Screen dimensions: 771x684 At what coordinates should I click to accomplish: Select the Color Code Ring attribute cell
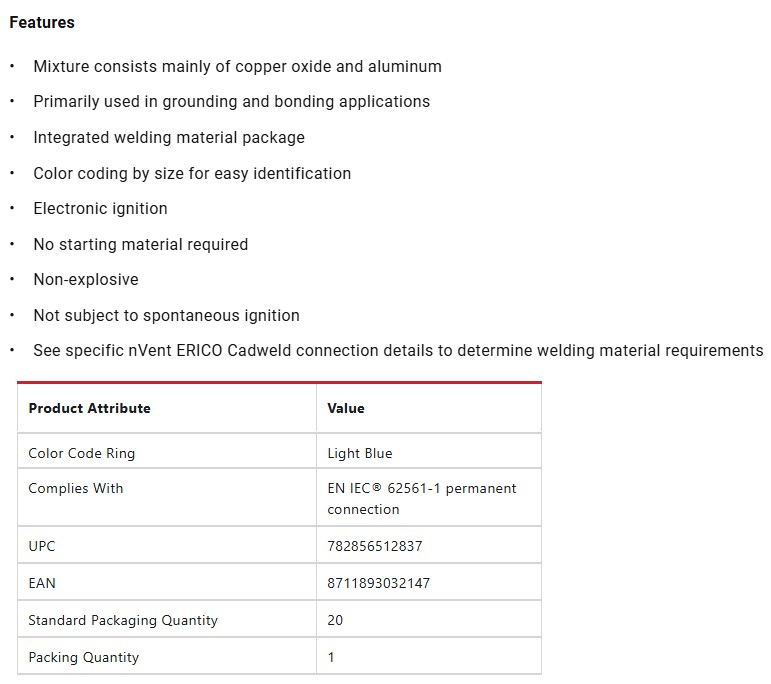81,453
